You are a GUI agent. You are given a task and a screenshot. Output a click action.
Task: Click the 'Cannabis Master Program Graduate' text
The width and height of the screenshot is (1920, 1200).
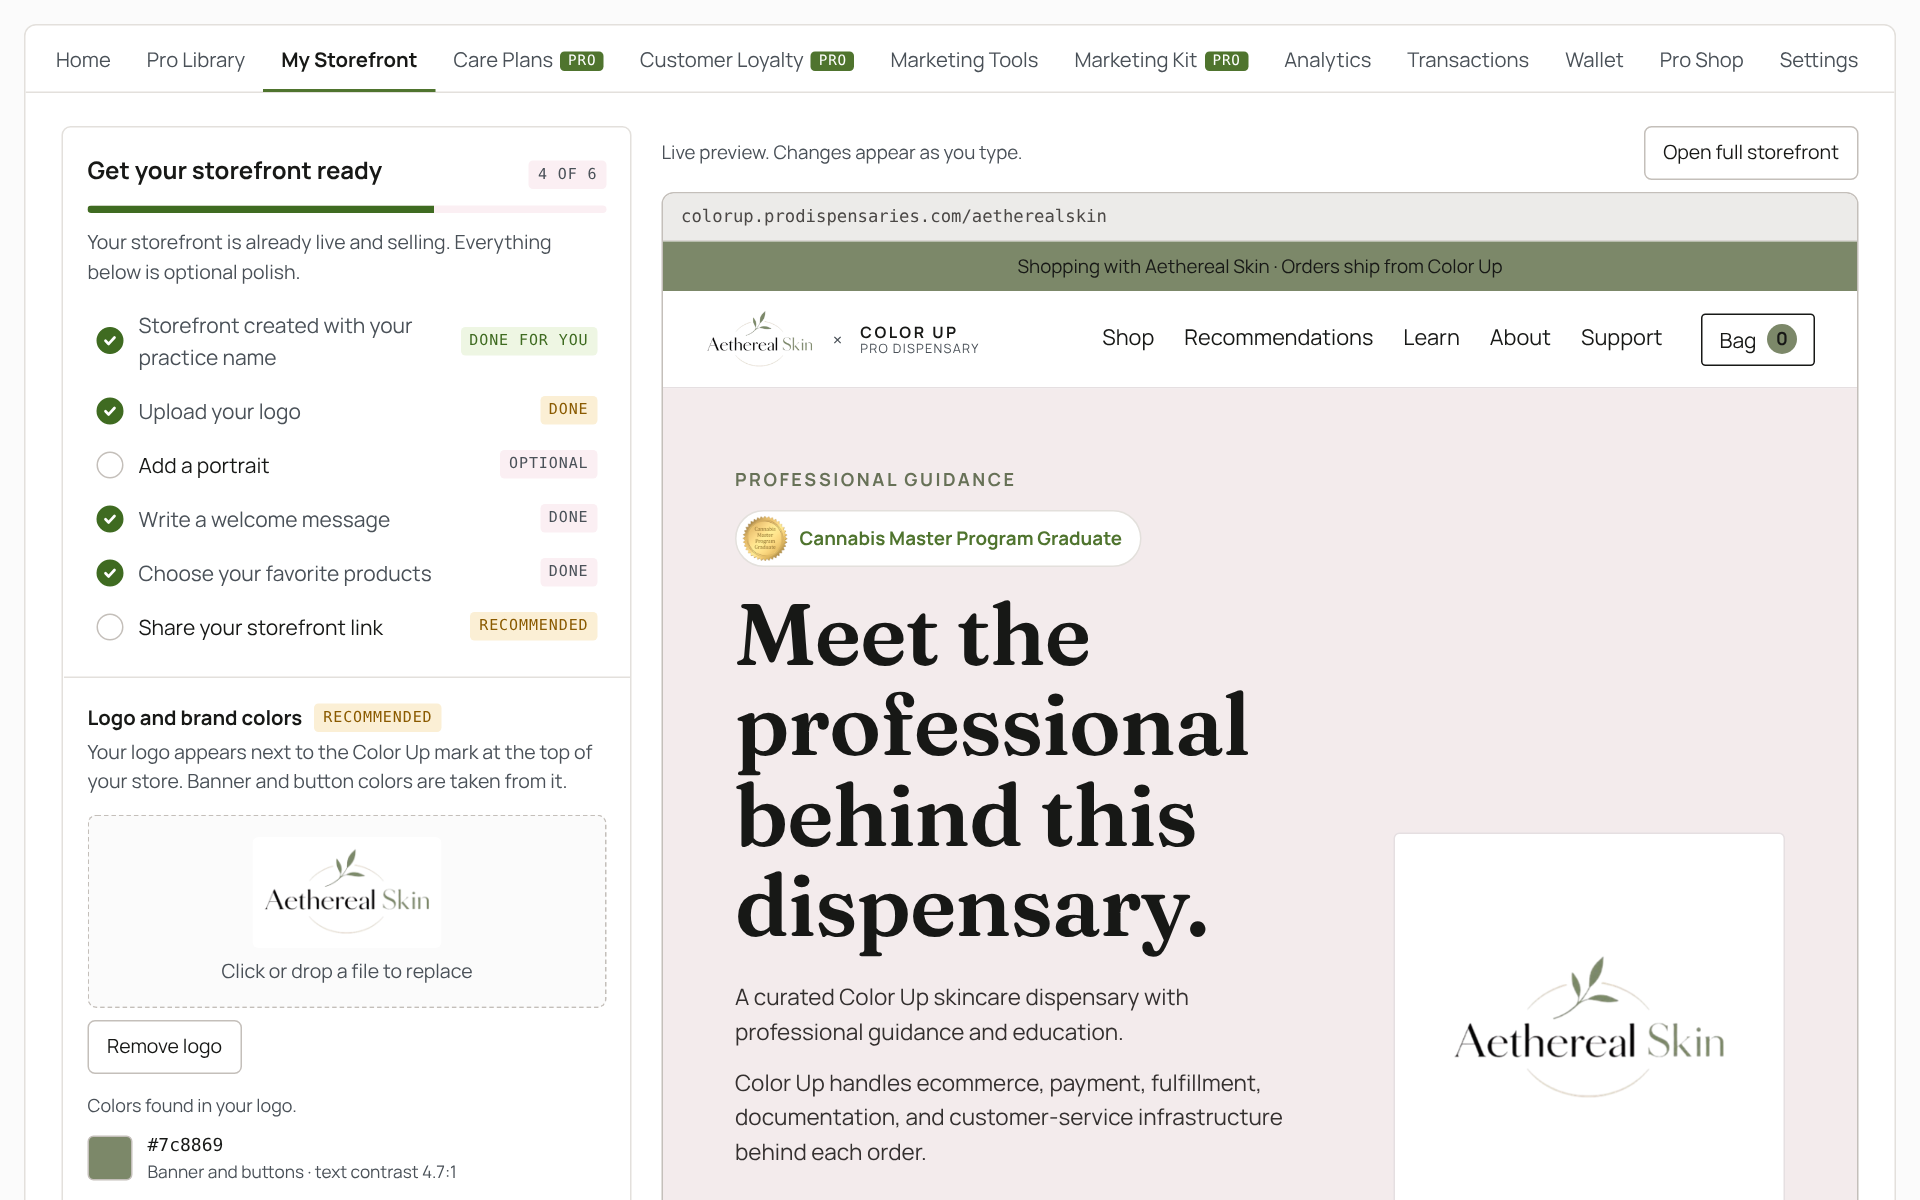tap(960, 539)
